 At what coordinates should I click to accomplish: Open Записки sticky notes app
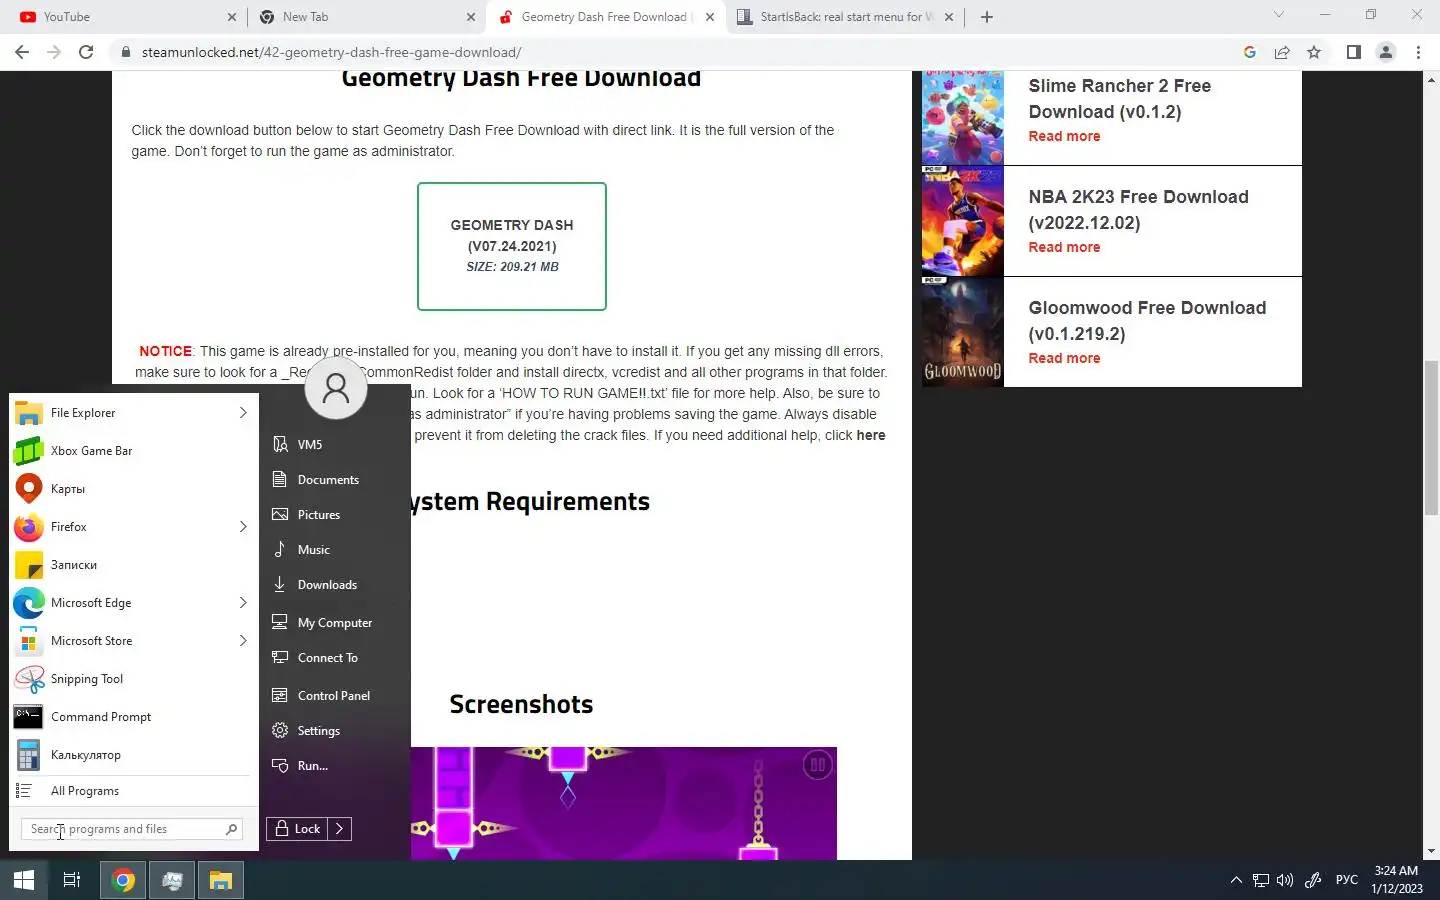[x=134, y=565]
